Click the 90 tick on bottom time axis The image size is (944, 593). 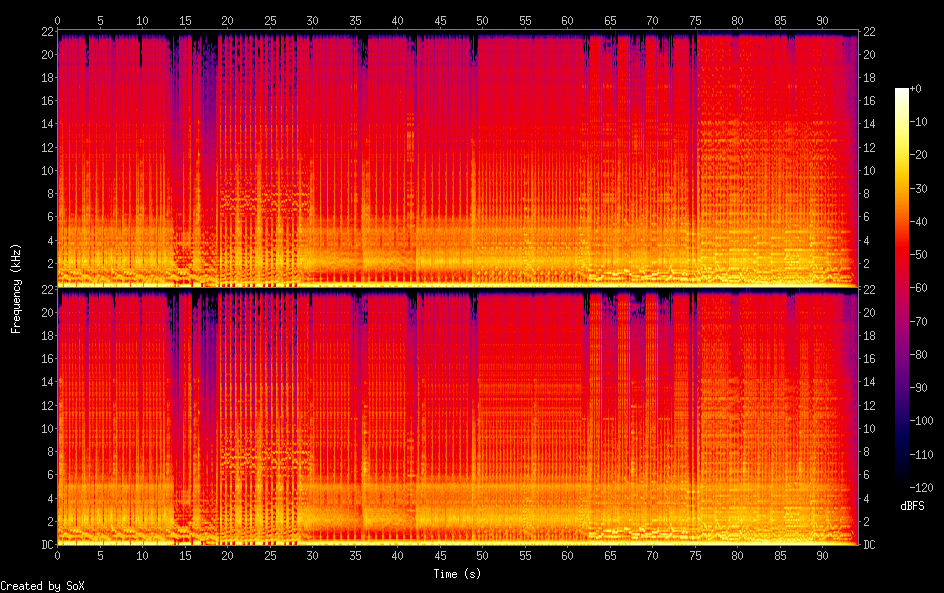point(822,555)
